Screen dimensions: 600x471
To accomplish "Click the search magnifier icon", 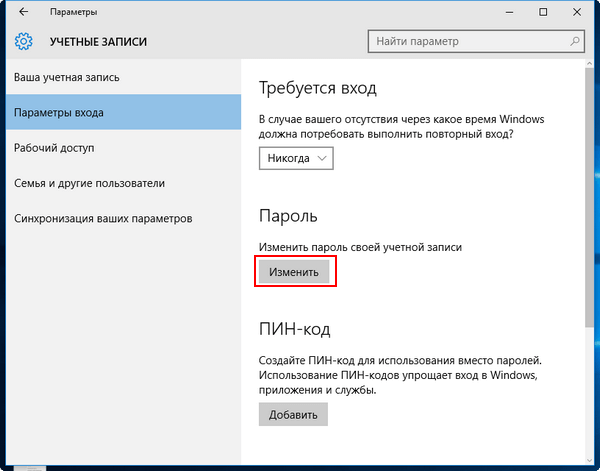I will (x=574, y=41).
